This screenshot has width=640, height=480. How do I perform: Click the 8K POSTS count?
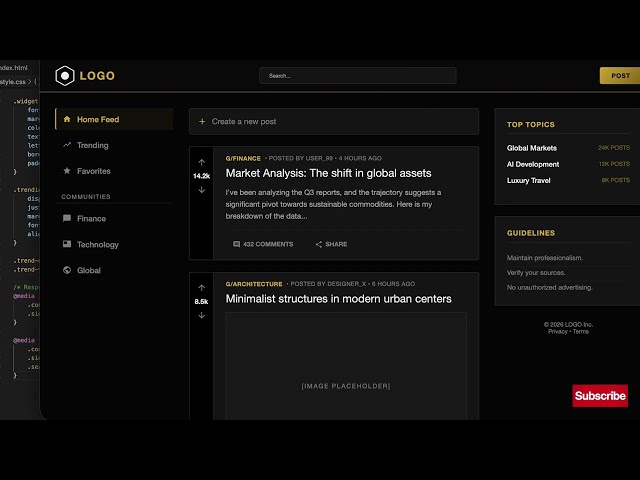616,180
